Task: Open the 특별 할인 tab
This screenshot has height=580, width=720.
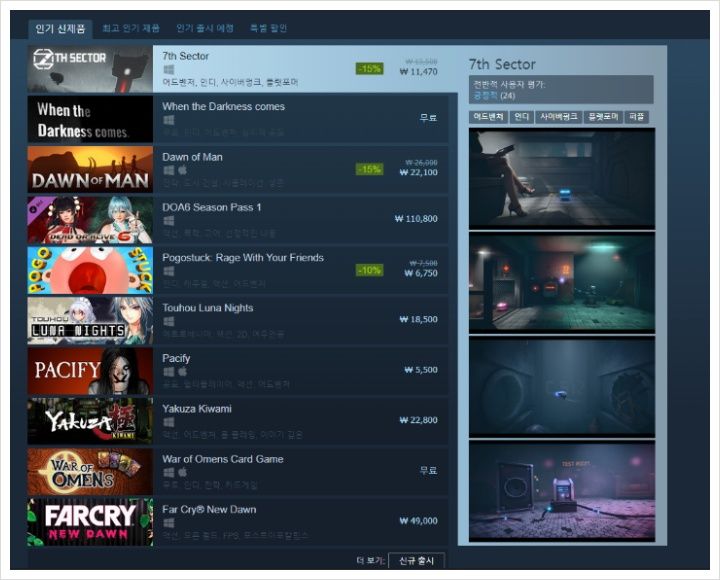Action: 269,28
